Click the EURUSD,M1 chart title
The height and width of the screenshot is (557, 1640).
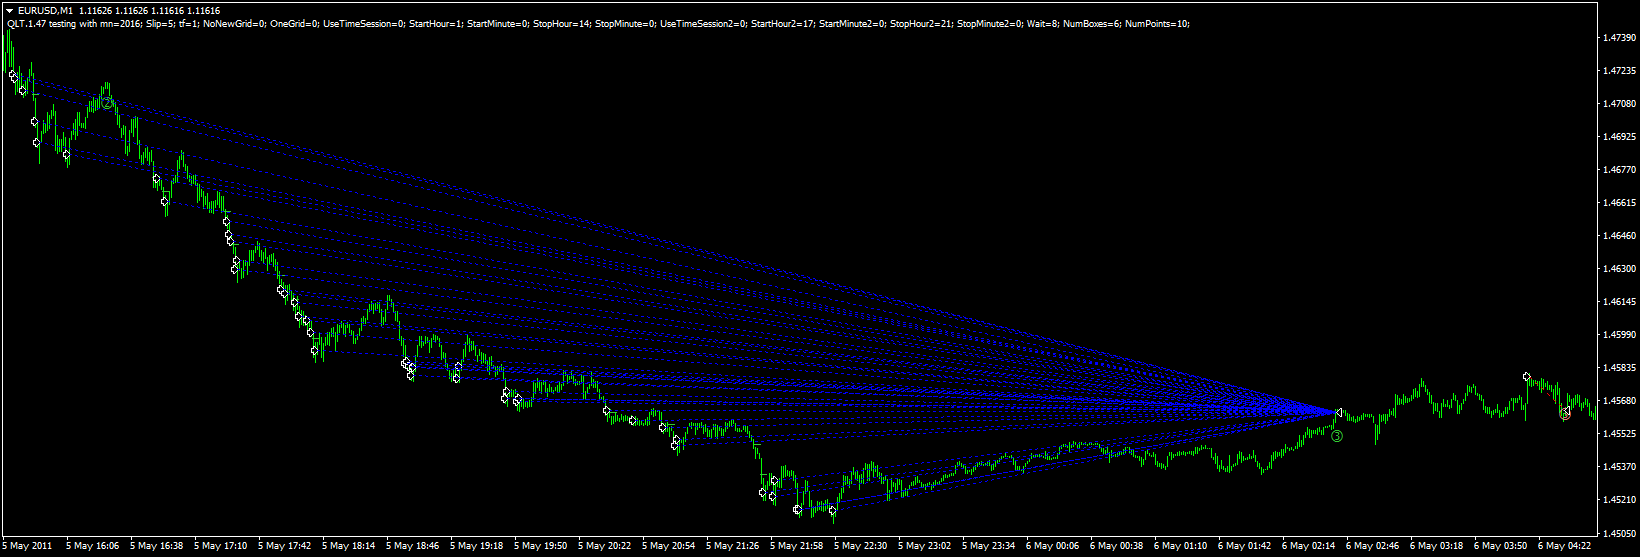[45, 11]
